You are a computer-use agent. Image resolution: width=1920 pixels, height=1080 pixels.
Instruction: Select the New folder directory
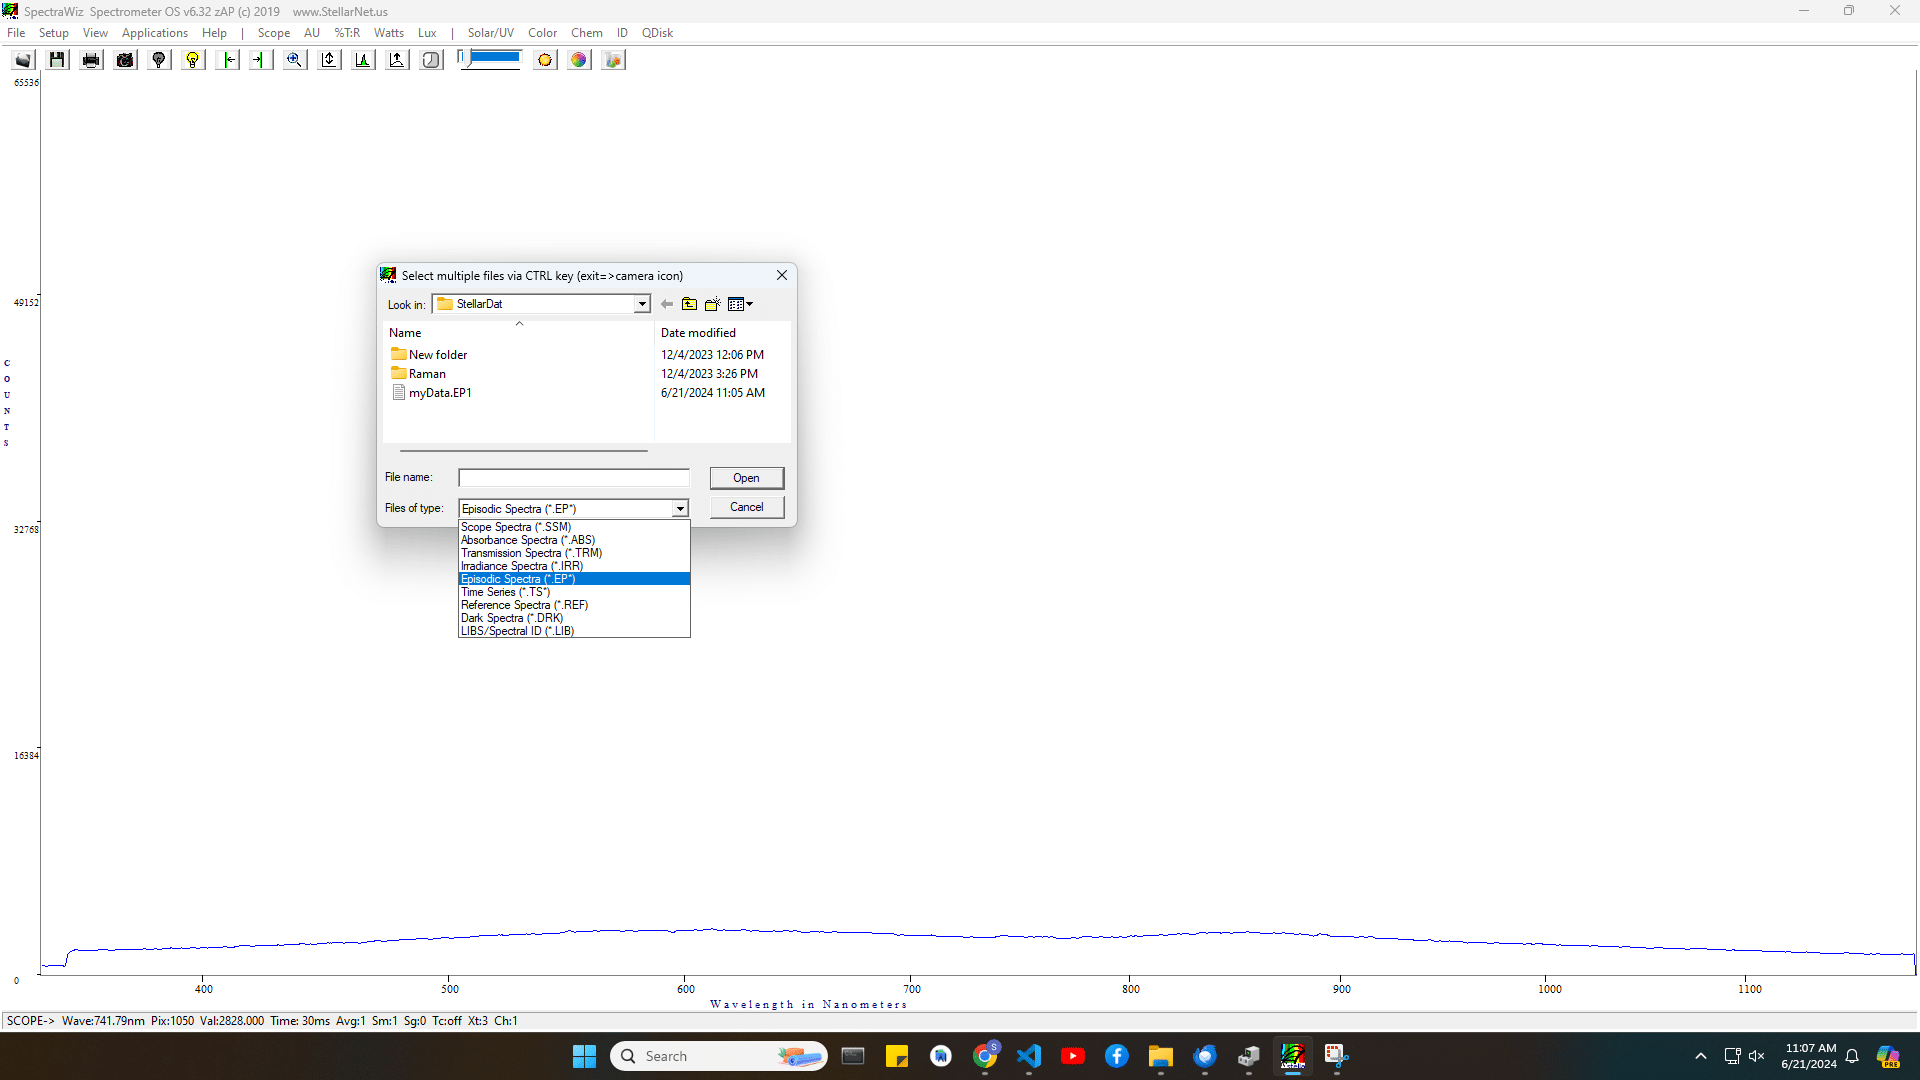tap(429, 355)
